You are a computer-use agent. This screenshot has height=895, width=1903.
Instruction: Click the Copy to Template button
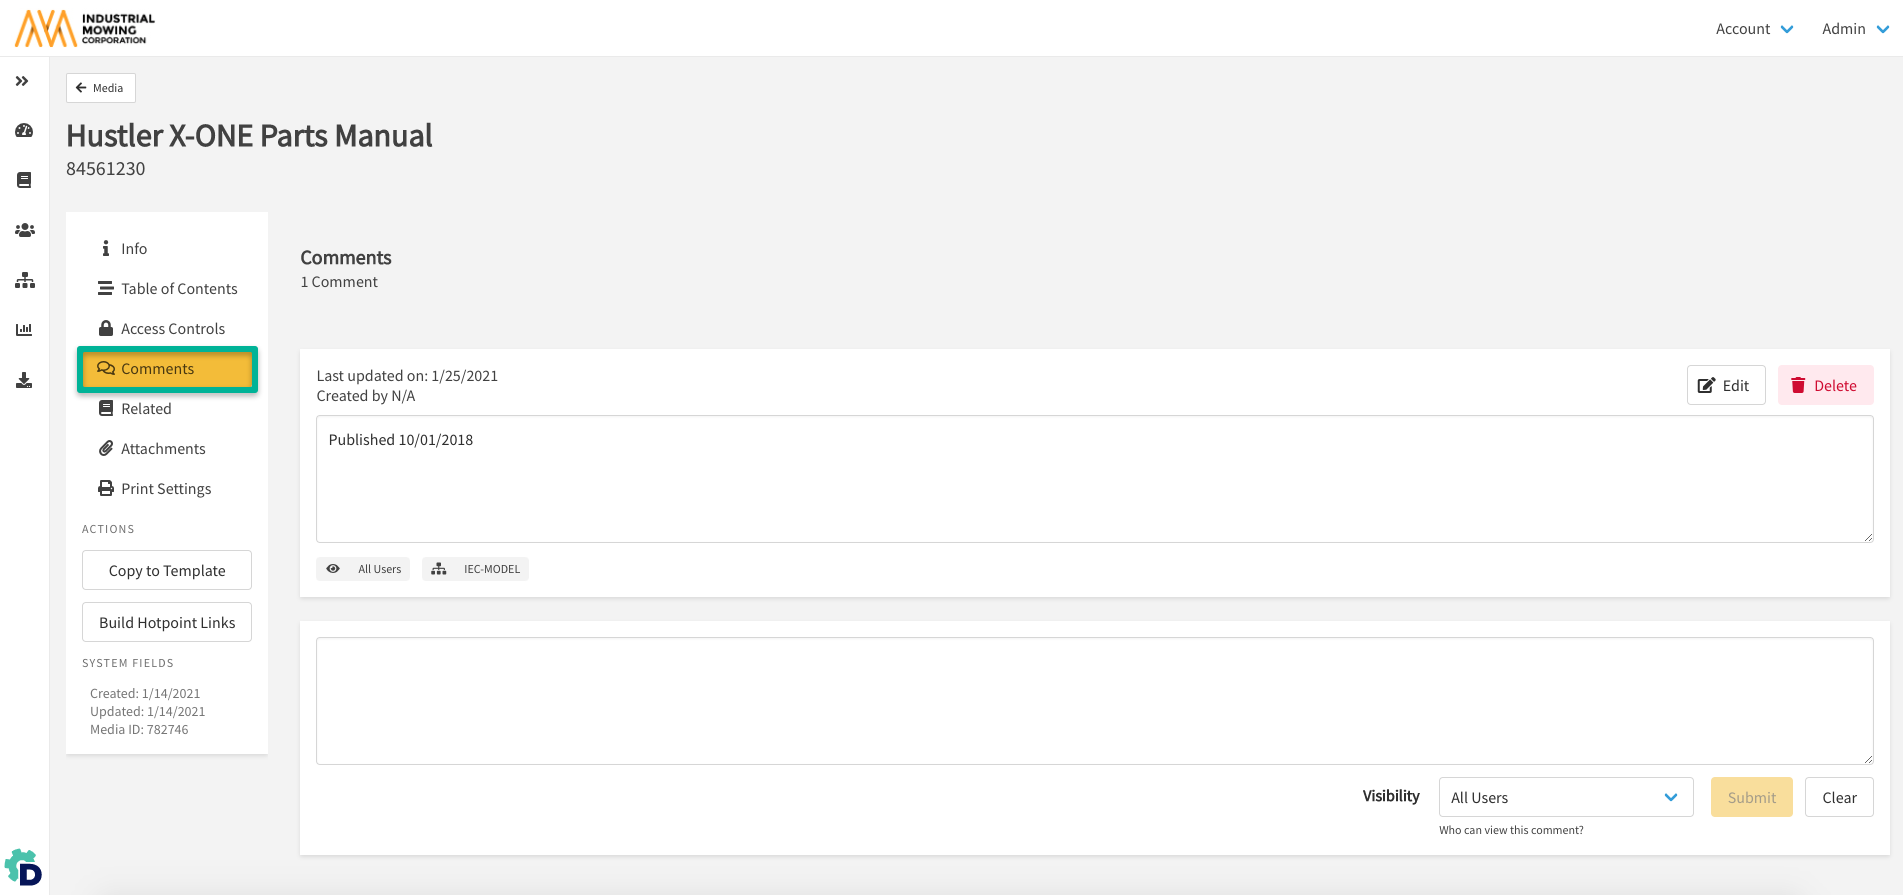167,571
